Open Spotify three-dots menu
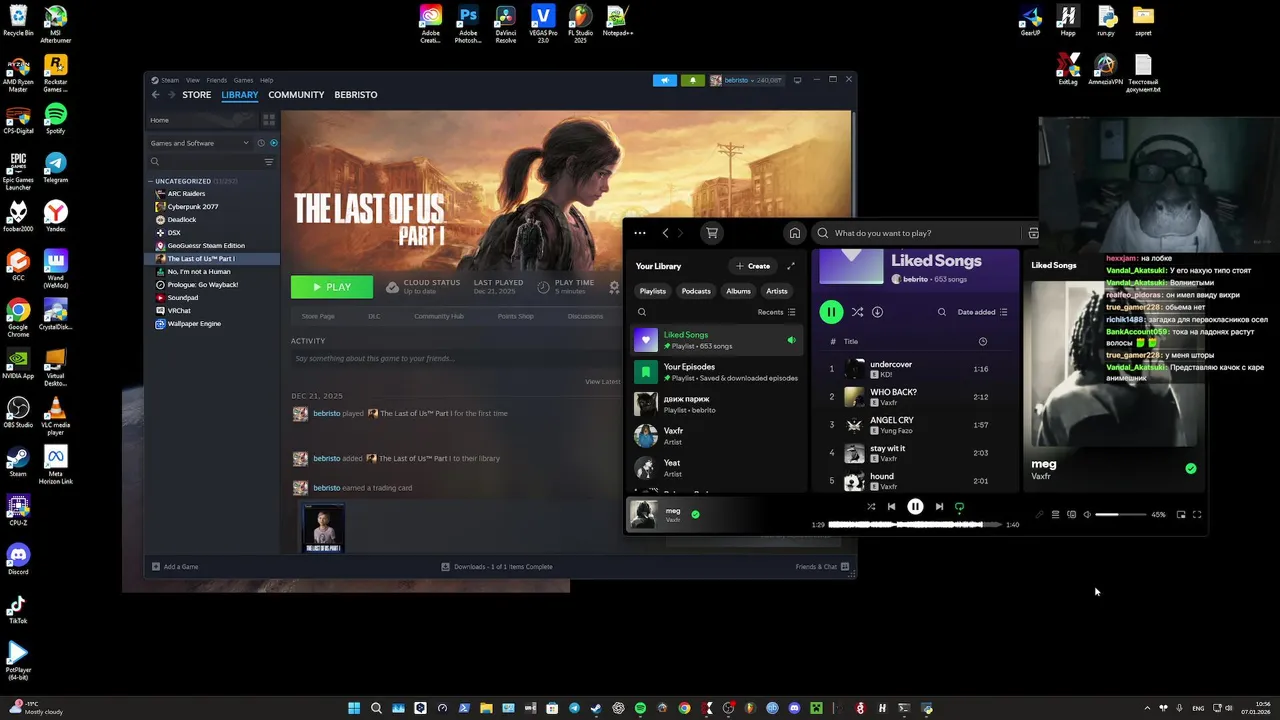This screenshot has height=720, width=1280. point(640,233)
